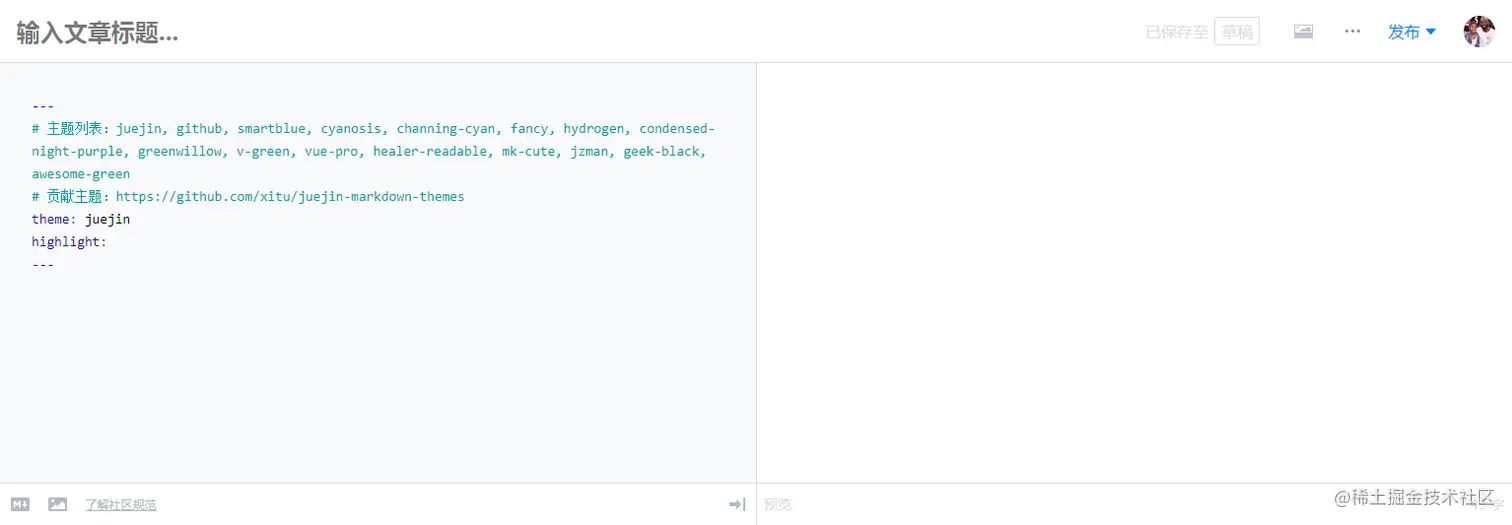
Task: Open the user avatar menu
Action: point(1479,32)
